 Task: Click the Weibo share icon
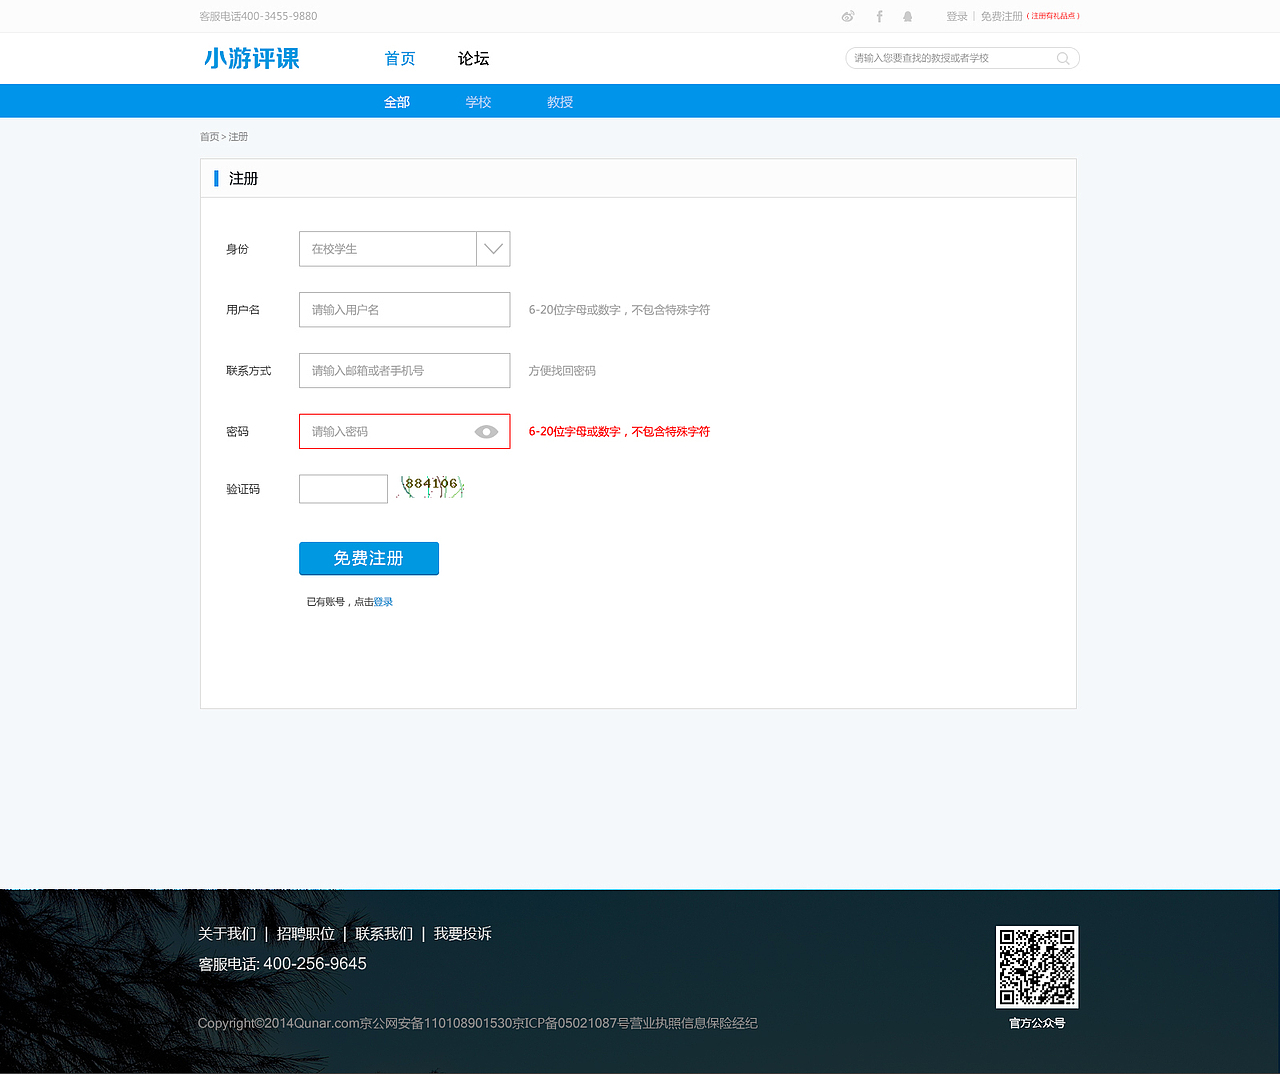click(848, 16)
